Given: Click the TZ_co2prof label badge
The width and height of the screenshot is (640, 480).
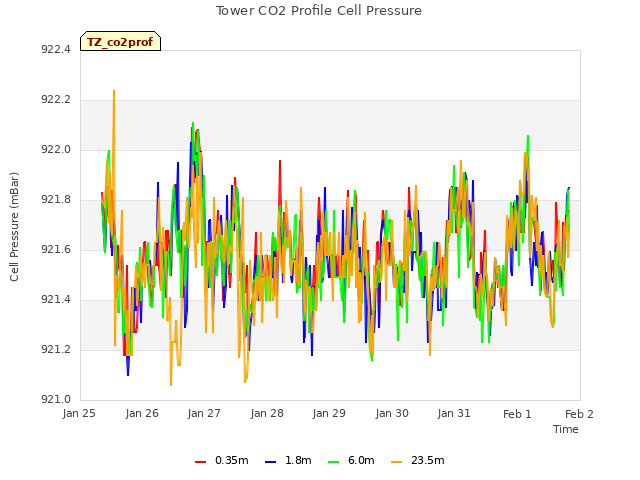Looking at the screenshot, I should coord(120,41).
